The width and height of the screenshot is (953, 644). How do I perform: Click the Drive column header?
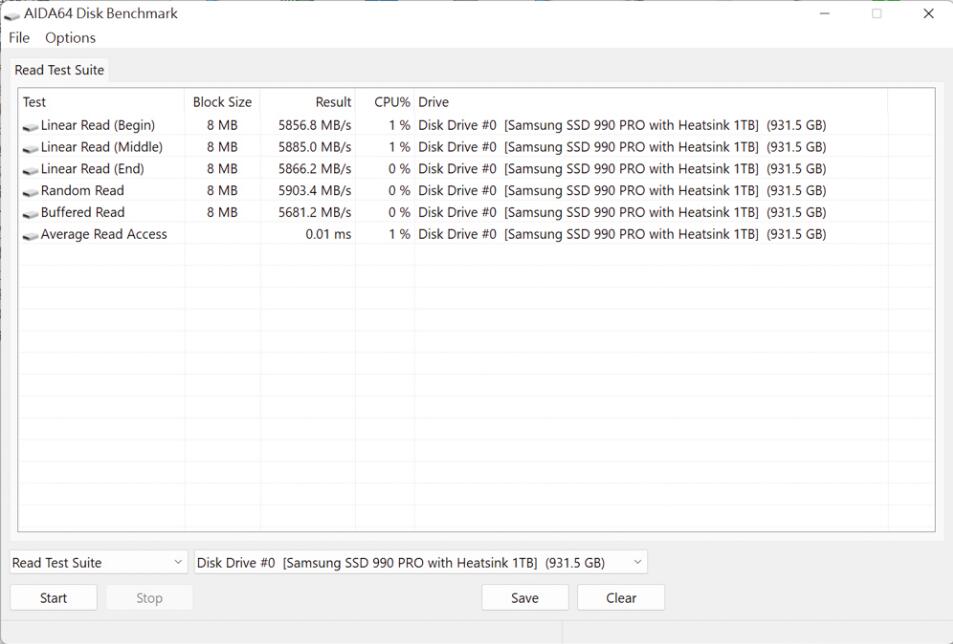point(651,102)
